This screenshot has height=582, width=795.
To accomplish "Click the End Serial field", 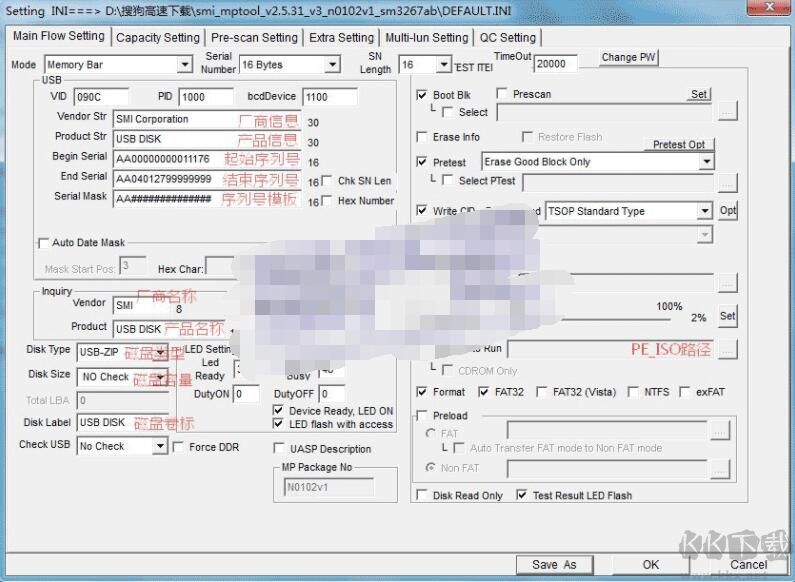I will point(207,179).
